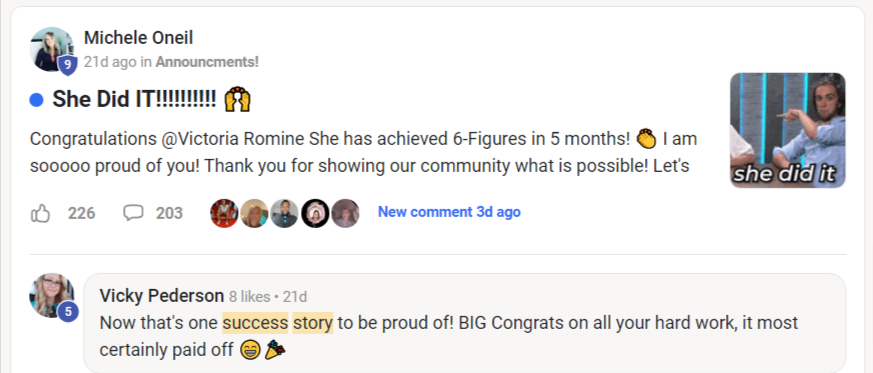Open the Michele Oneil author name
Image resolution: width=873 pixels, height=373 pixels.
click(139, 38)
